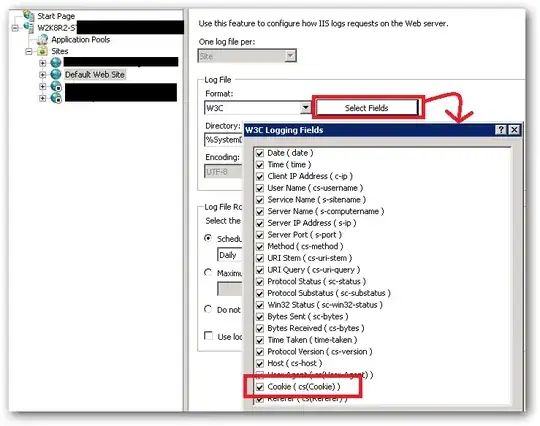
Task: Toggle Method ( cs-method ) checkbox
Action: pyautogui.click(x=260, y=247)
